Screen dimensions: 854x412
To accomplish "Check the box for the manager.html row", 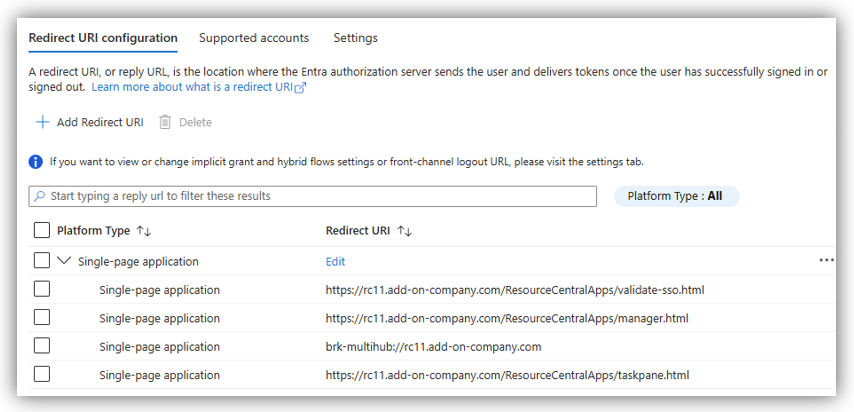I will click(41, 318).
